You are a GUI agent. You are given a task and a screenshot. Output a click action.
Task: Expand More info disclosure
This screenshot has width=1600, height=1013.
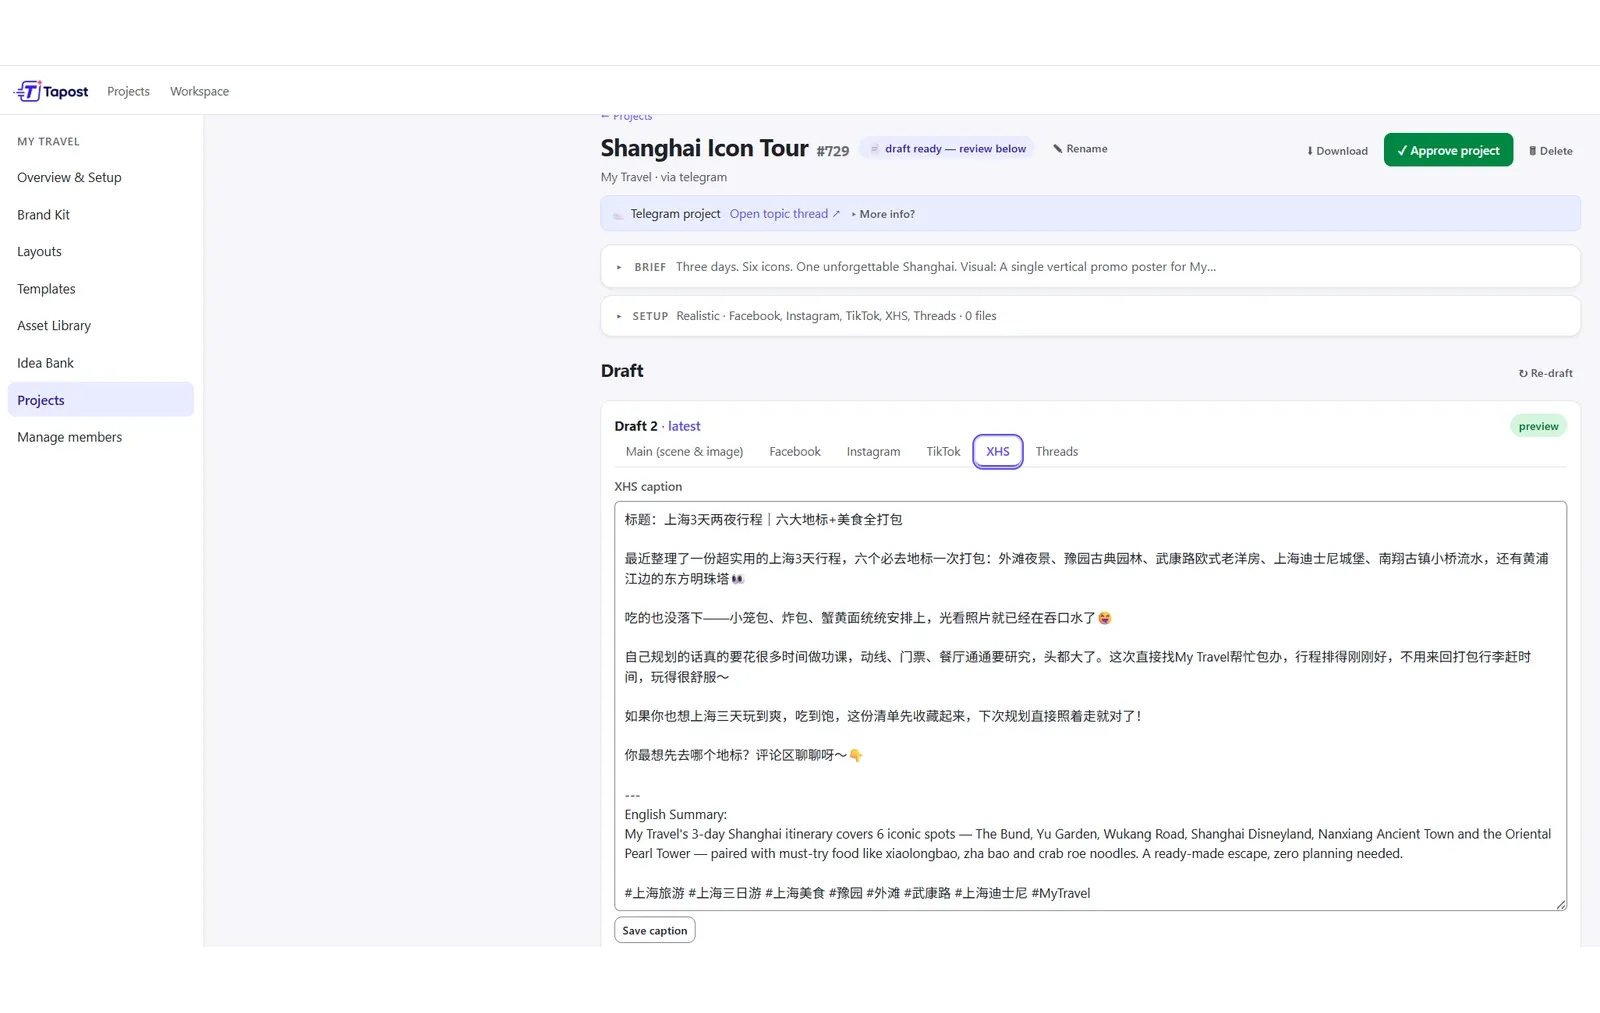coord(883,214)
